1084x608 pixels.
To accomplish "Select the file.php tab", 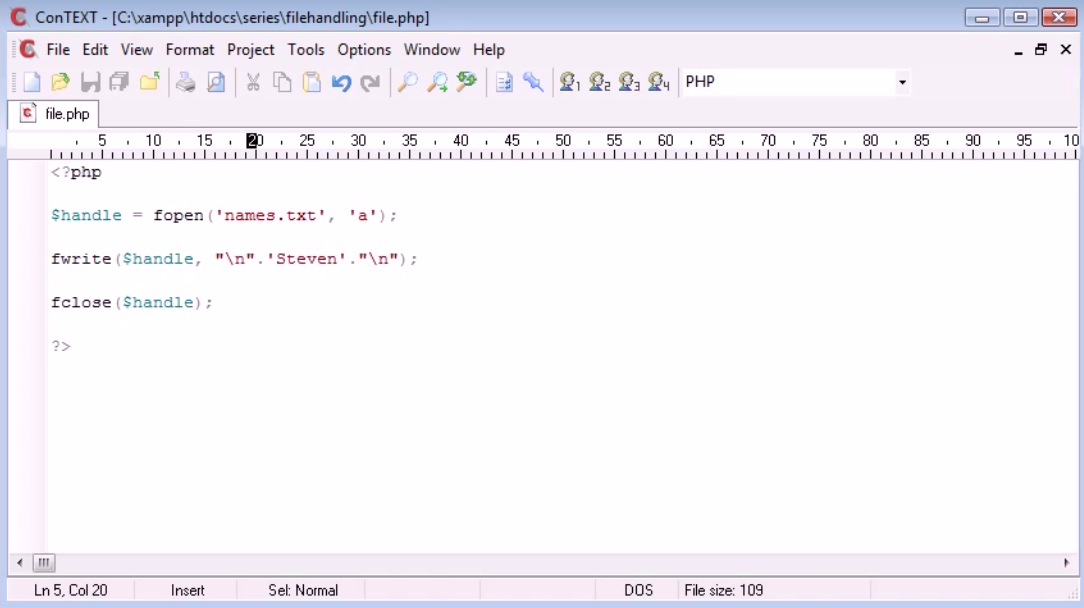I will [x=54, y=113].
